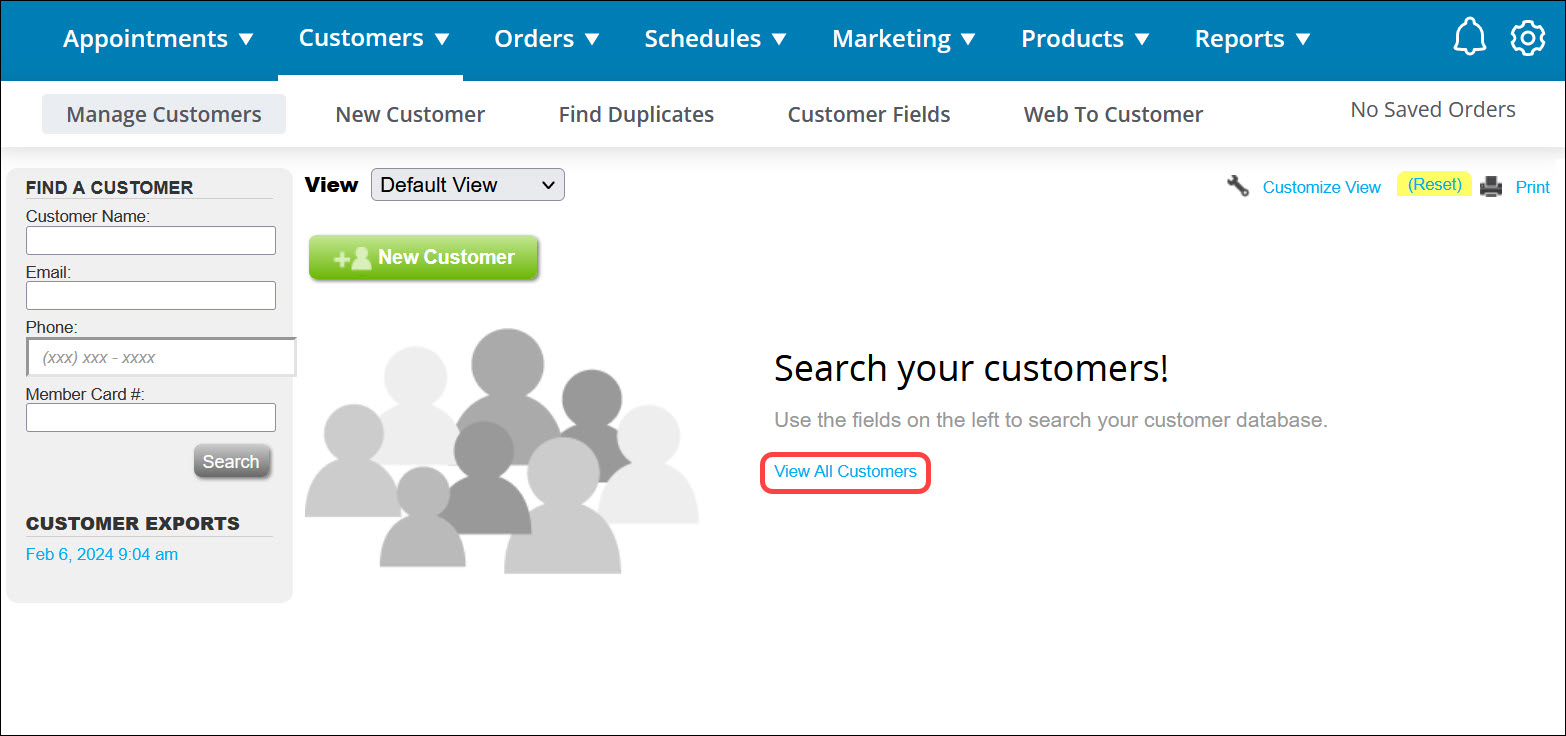
Task: Open the Customer Fields tab
Action: [868, 114]
